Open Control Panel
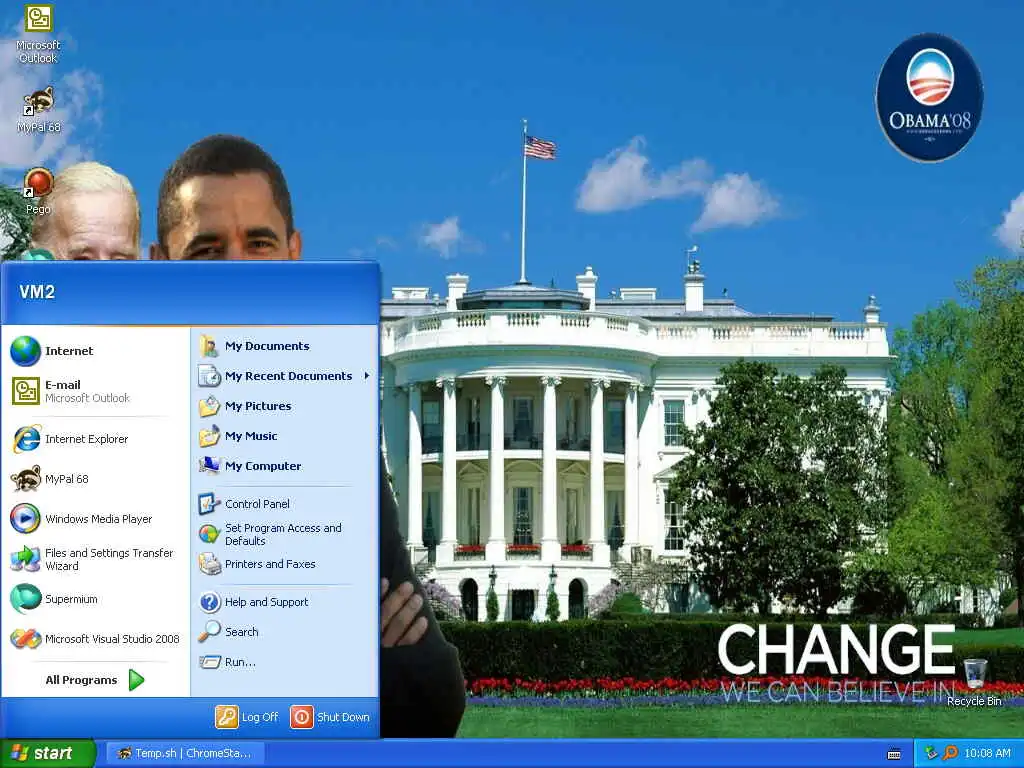Viewport: 1024px width, 768px height. pos(285,504)
